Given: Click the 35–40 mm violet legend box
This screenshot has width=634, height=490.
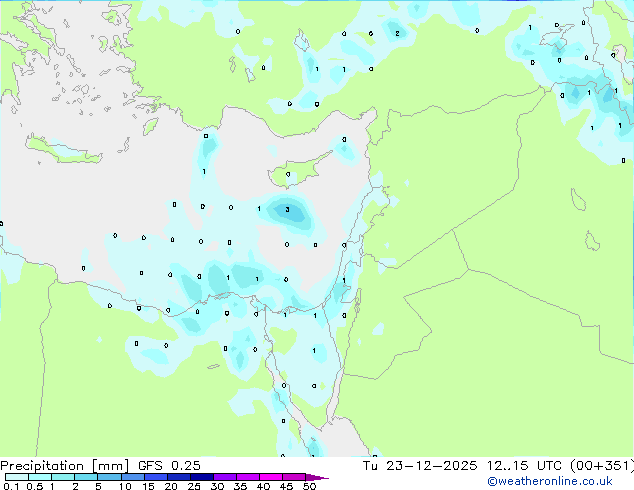Looking at the screenshot, I should [x=247, y=477].
